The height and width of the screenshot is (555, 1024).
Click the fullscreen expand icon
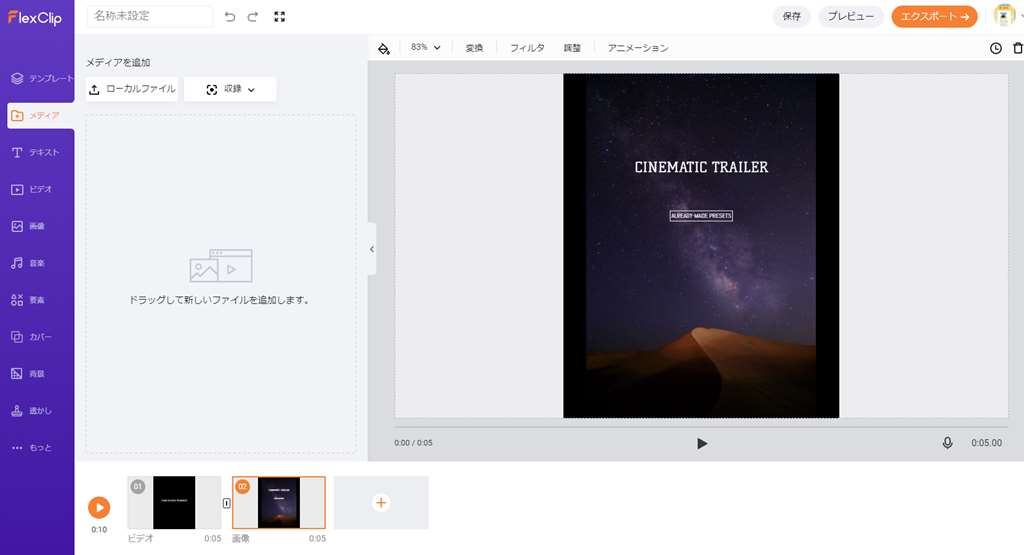click(x=280, y=17)
